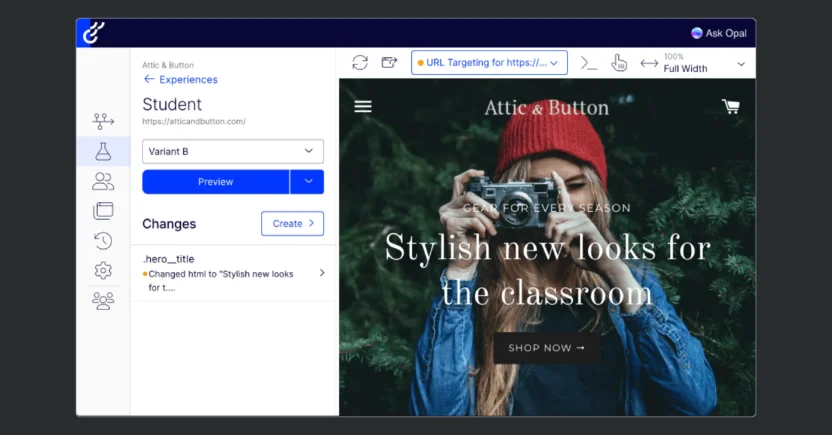Open the URL Targeting dropdown
Image resolution: width=832 pixels, height=435 pixels.
[x=489, y=63]
